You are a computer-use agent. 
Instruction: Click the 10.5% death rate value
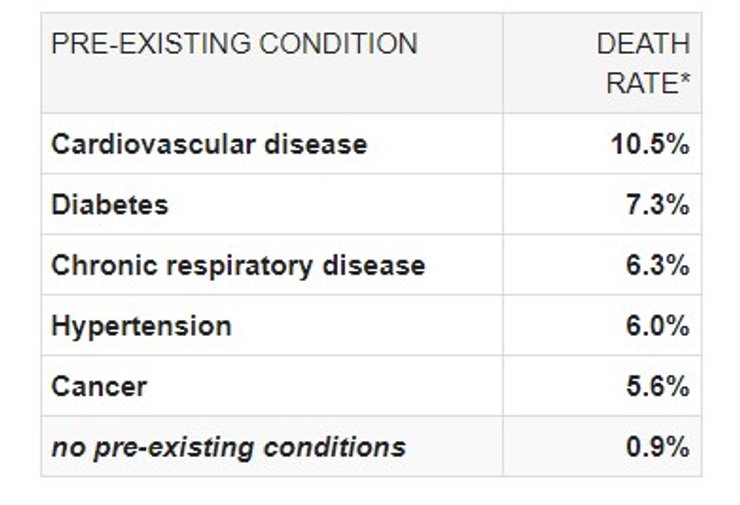tap(650, 144)
